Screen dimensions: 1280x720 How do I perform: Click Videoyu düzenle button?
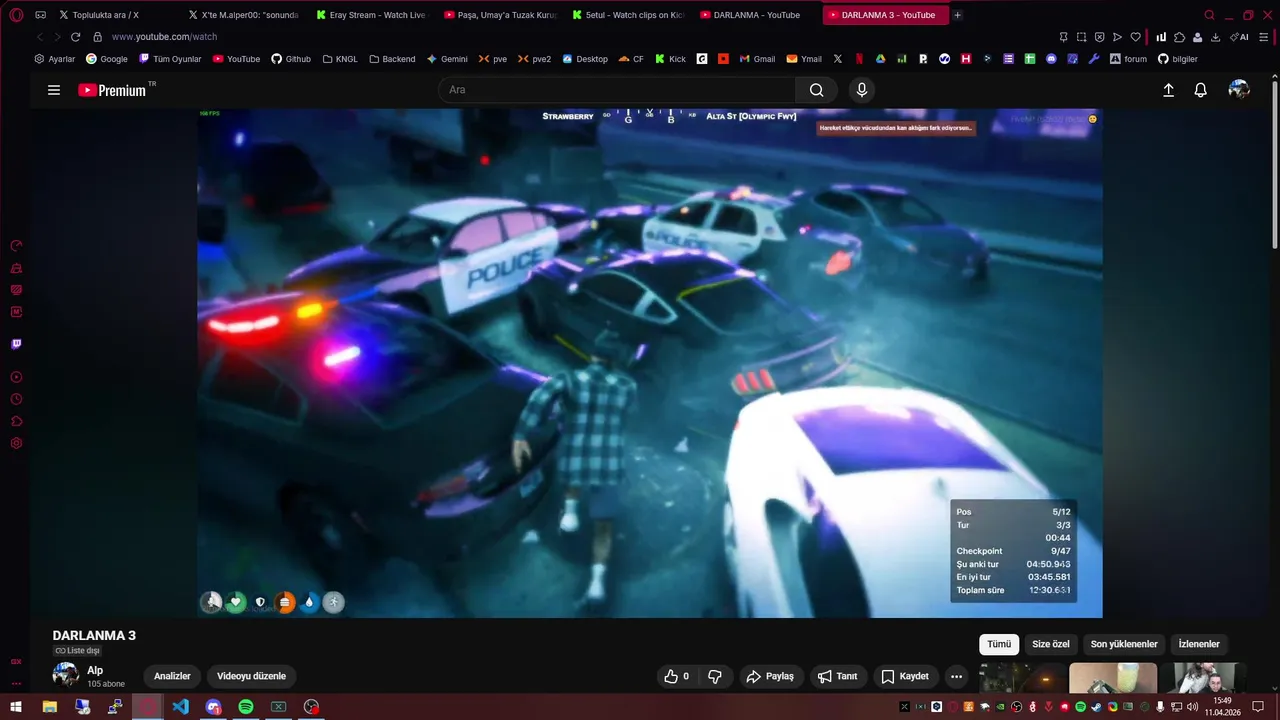251,677
